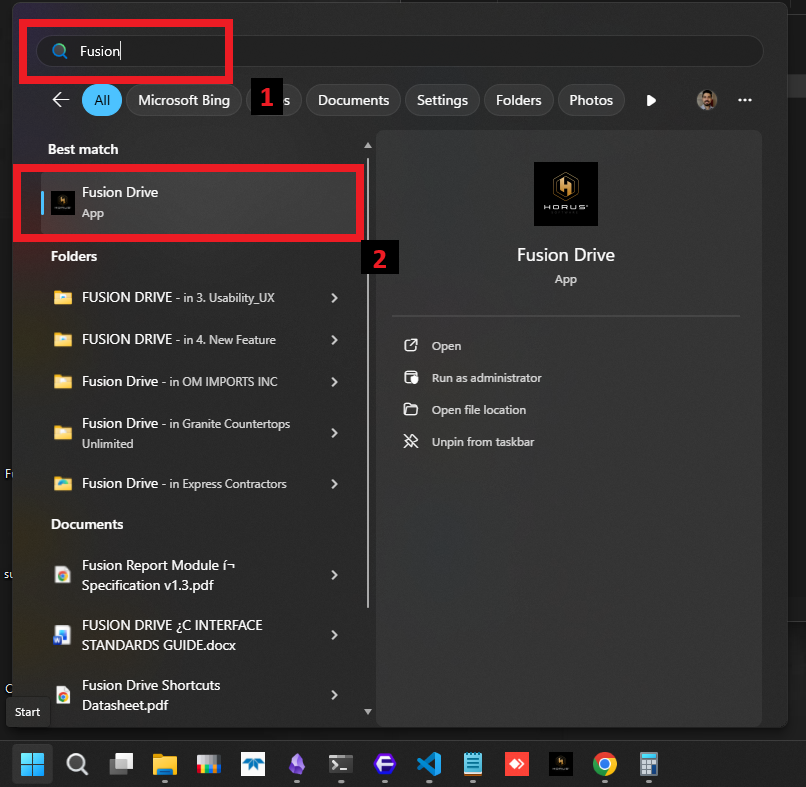This screenshot has width=806, height=787.
Task: Click Word icon of INTERFACE STANDARDS GUIDE.docx
Action: point(62,635)
